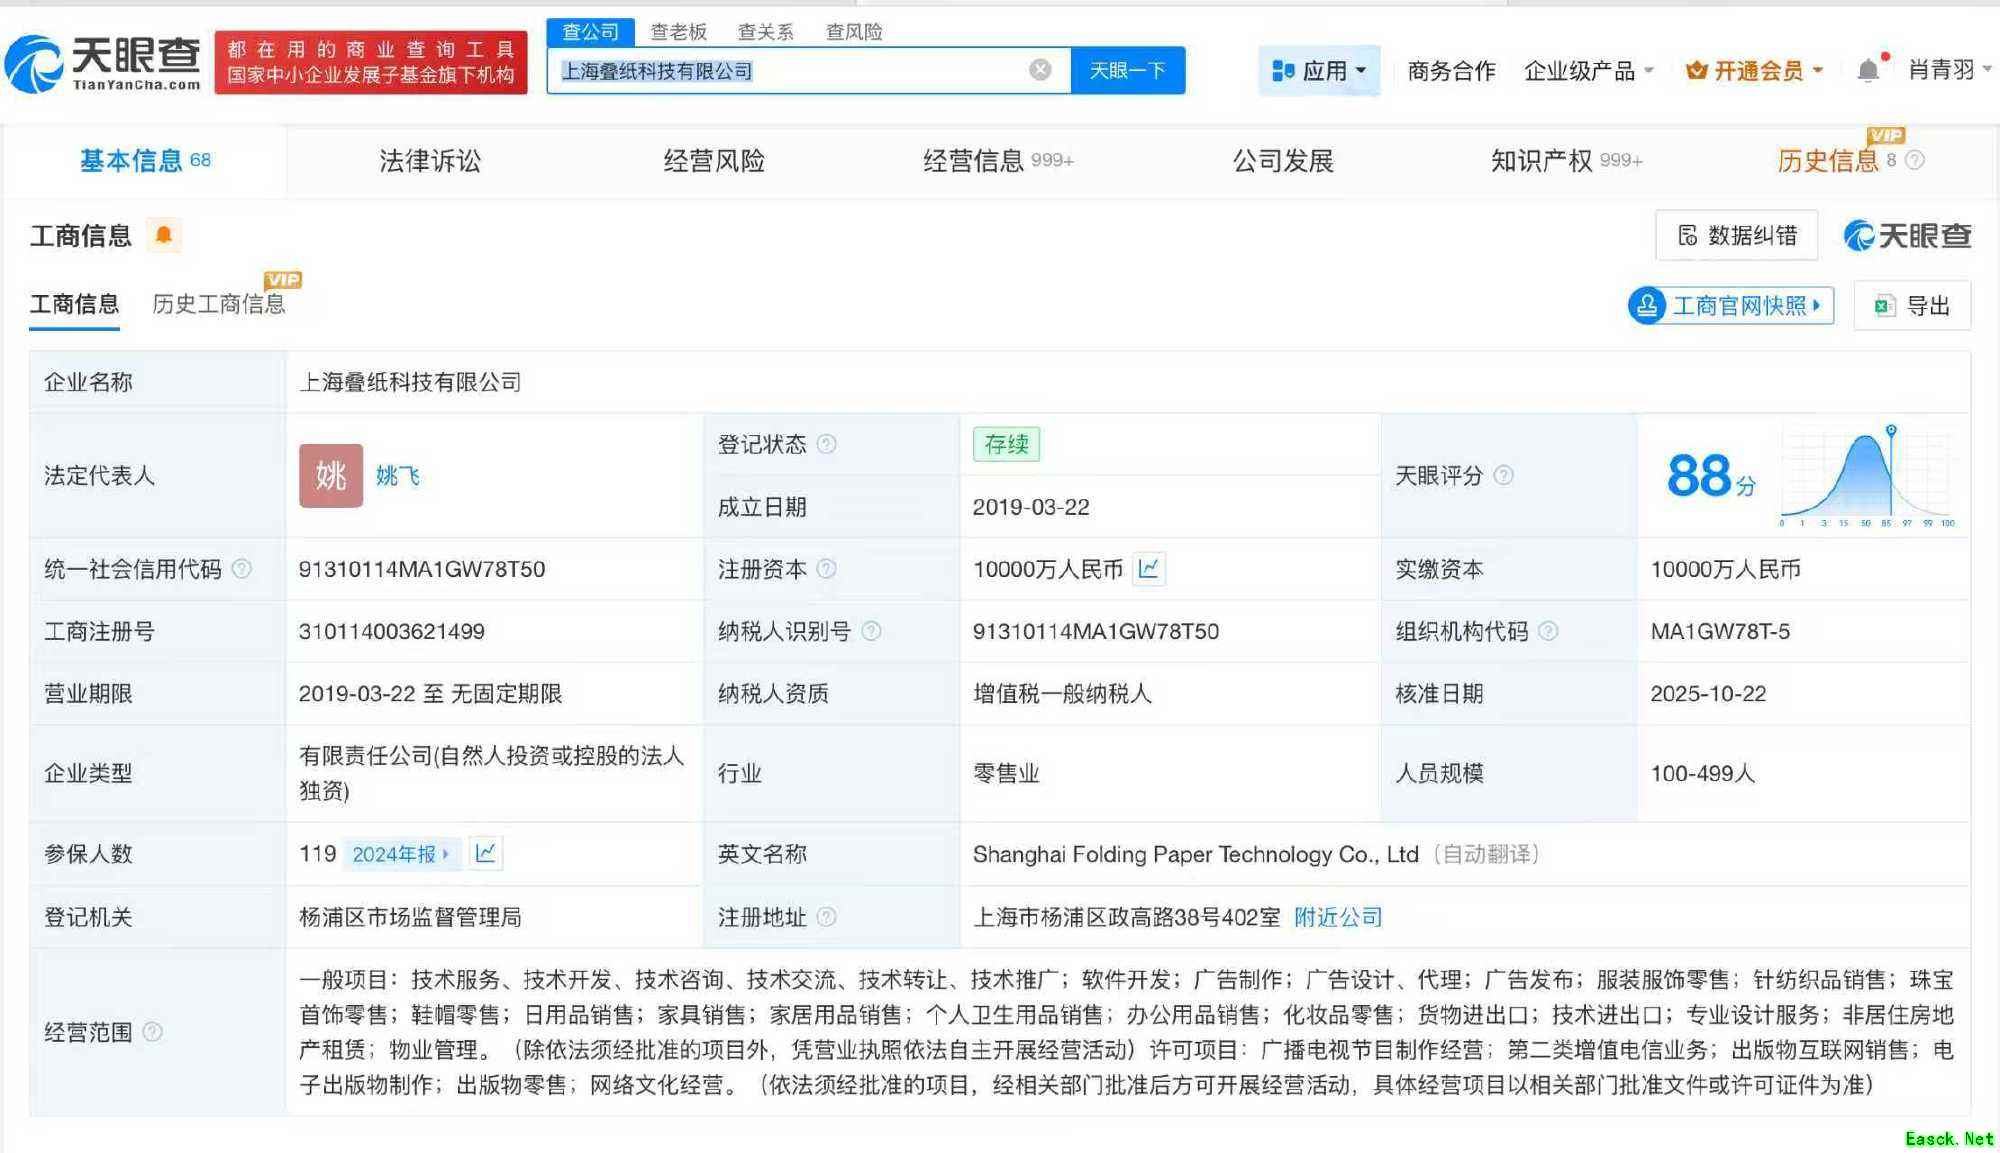Screen dimensions: 2000x1153
Task: Click inside the company search input field
Action: tap(800, 69)
